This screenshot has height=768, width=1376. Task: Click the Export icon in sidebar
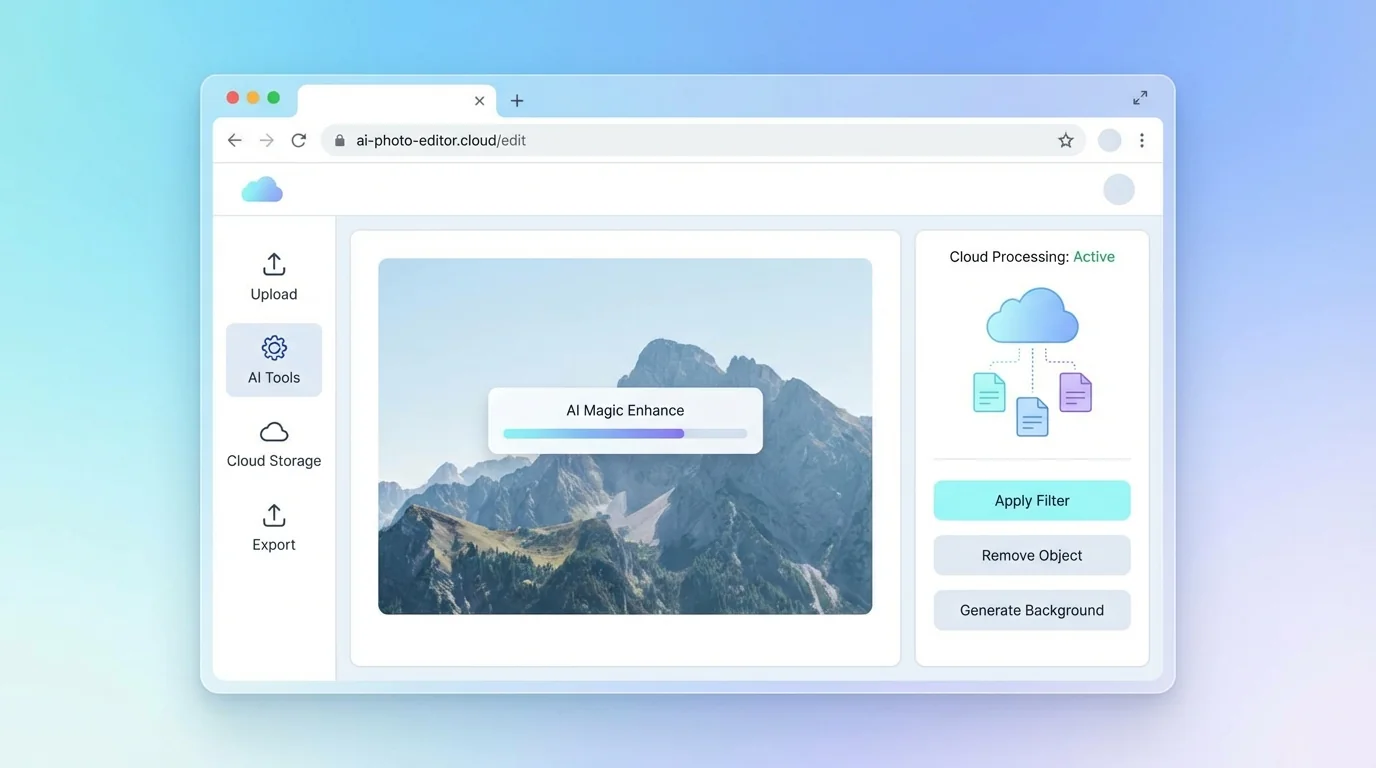(274, 516)
